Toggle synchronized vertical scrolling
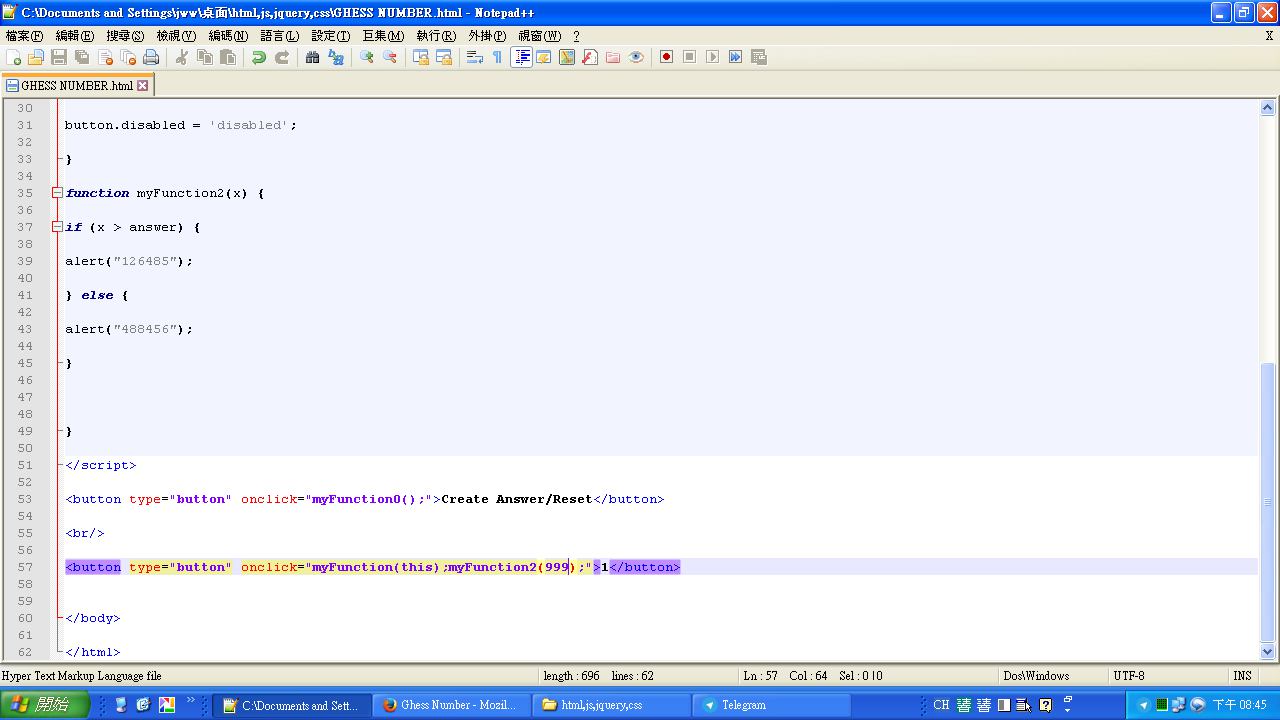 pos(421,57)
